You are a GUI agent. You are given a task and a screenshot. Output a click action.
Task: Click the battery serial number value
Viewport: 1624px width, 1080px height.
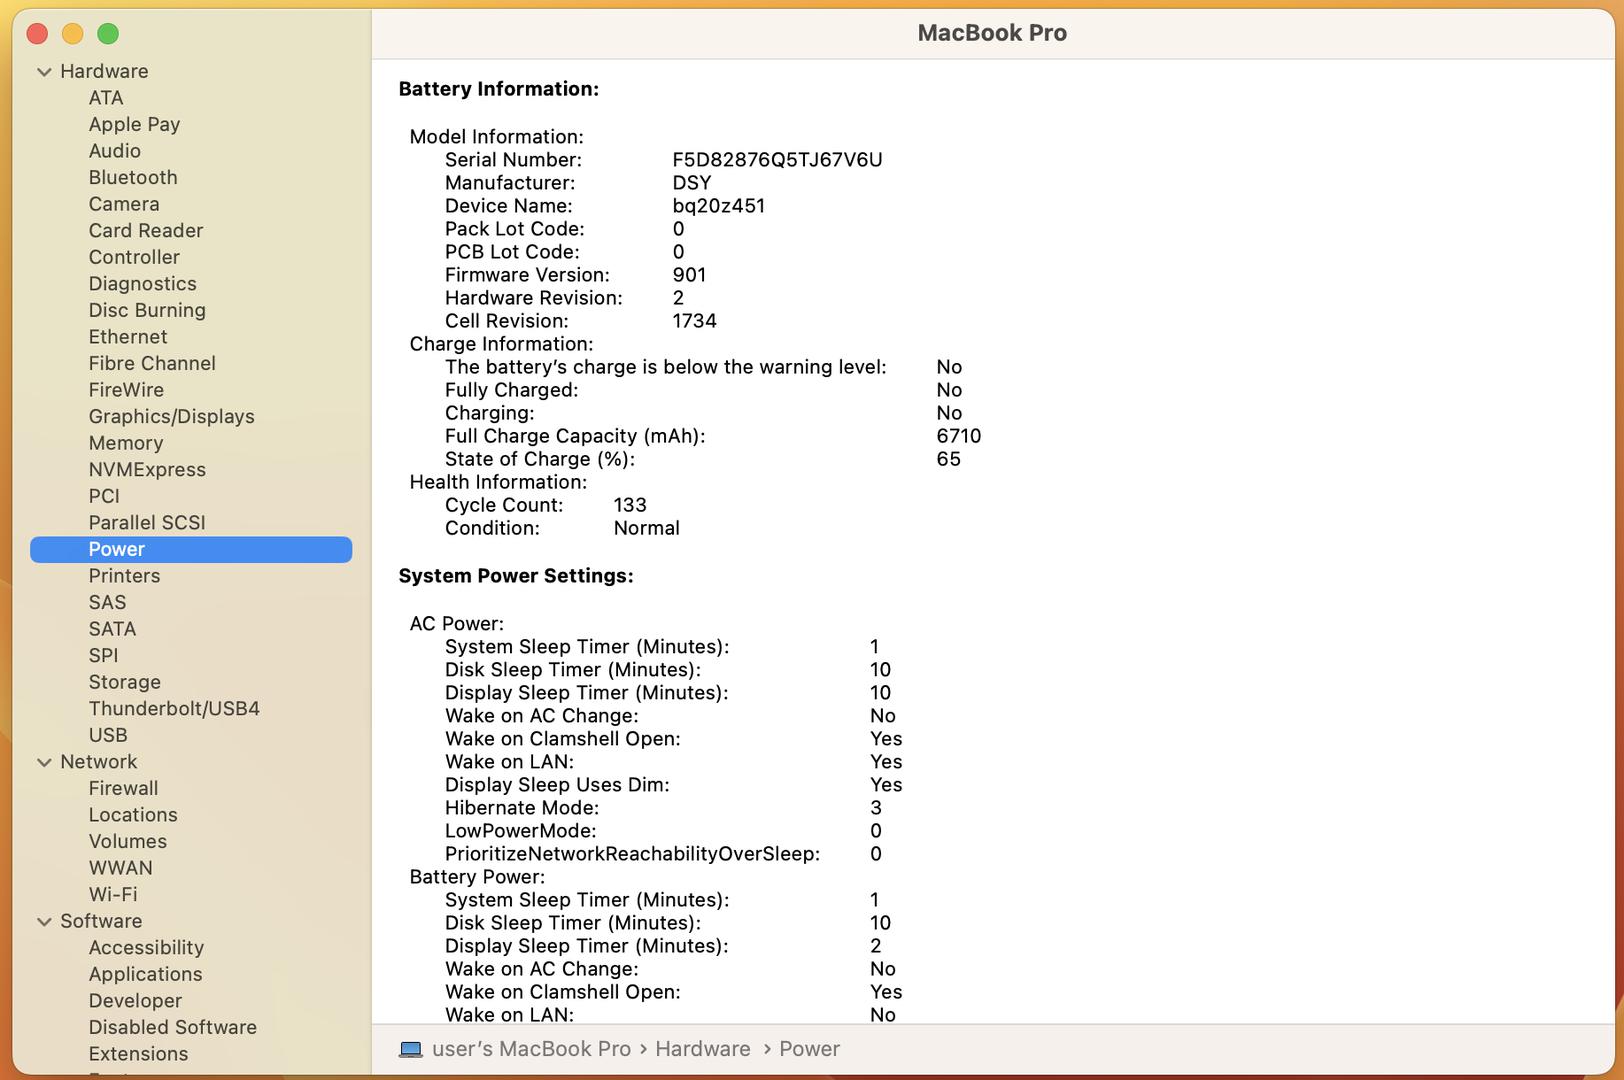click(x=777, y=160)
